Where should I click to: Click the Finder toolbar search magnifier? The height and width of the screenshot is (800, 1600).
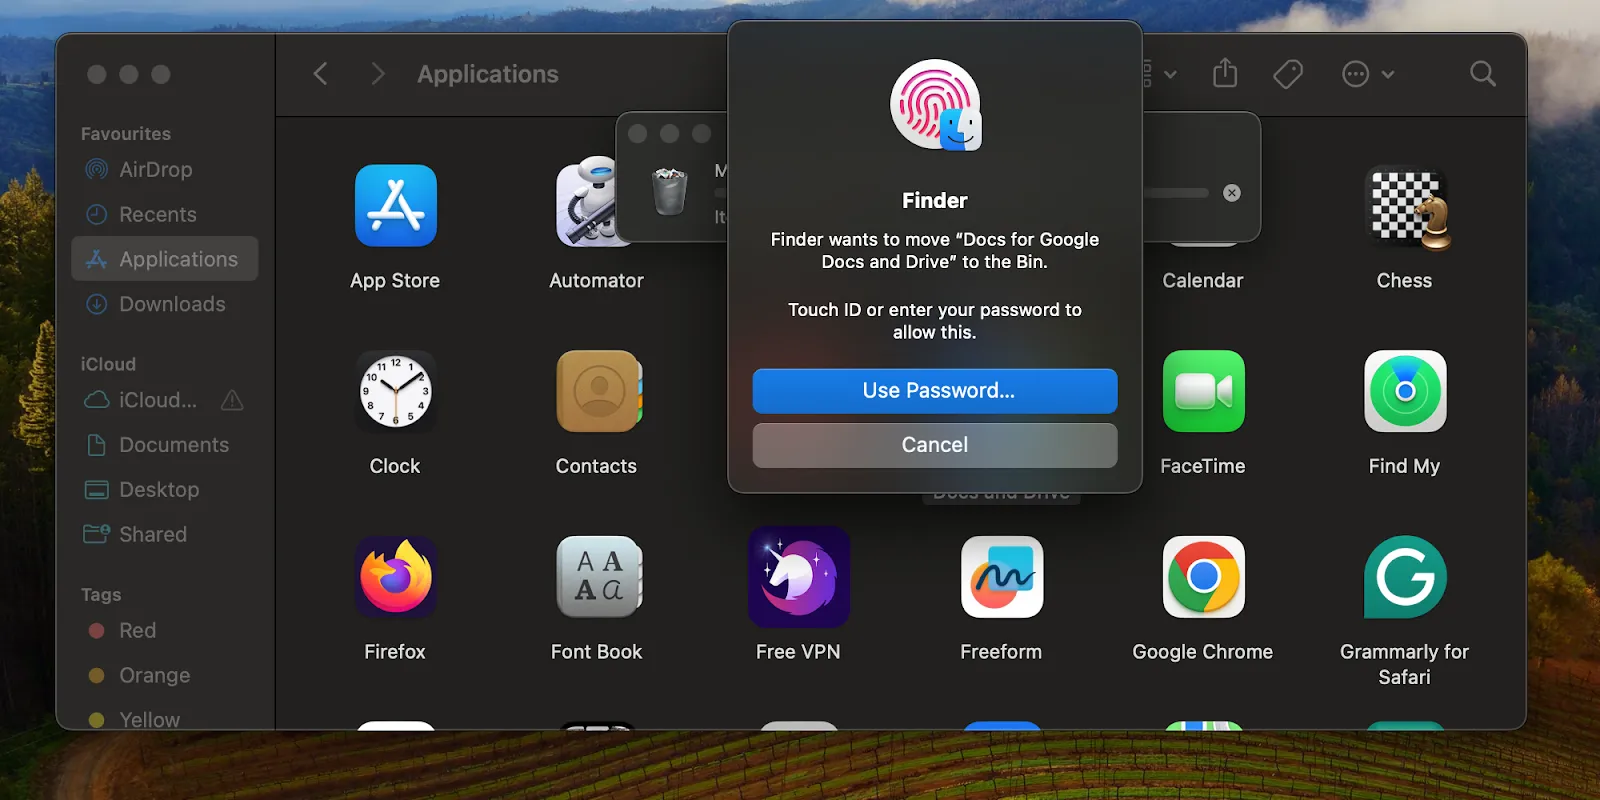pos(1483,74)
